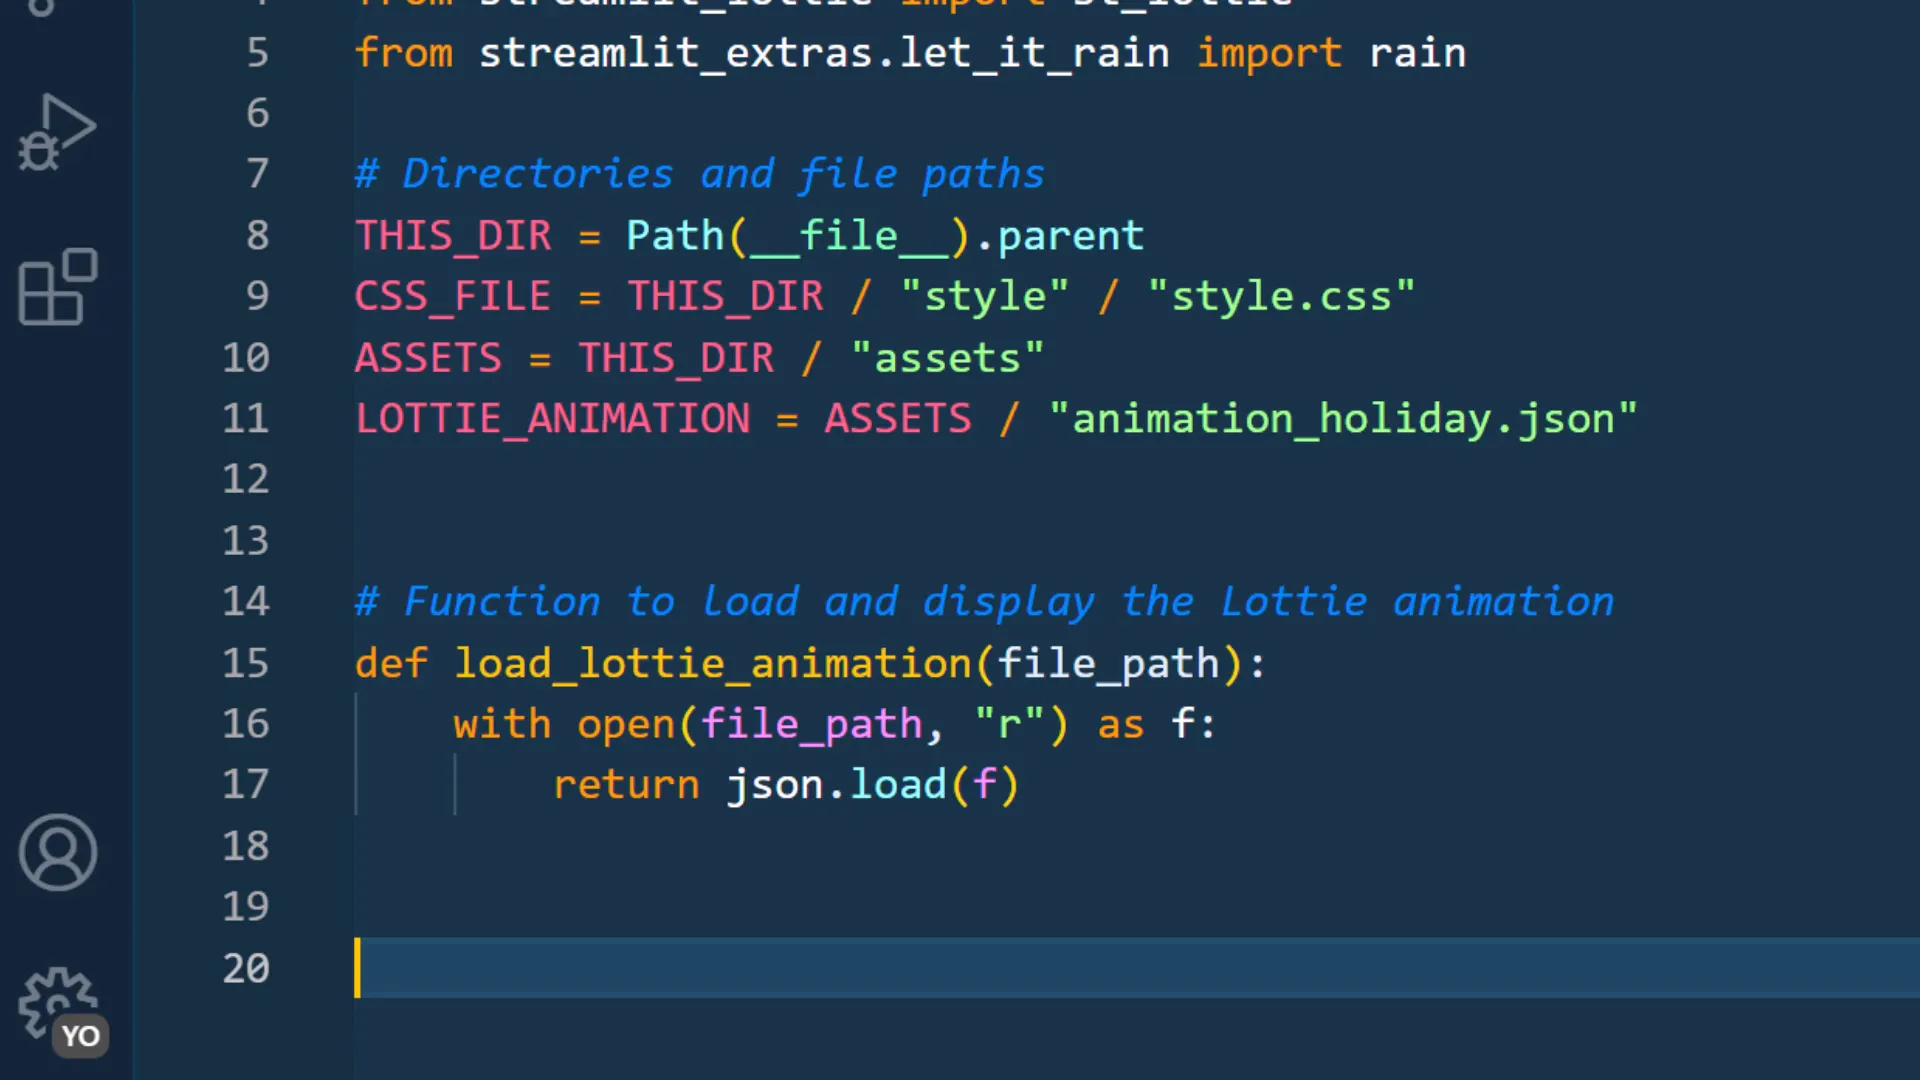Select the string animation_holiday.json

1345,418
